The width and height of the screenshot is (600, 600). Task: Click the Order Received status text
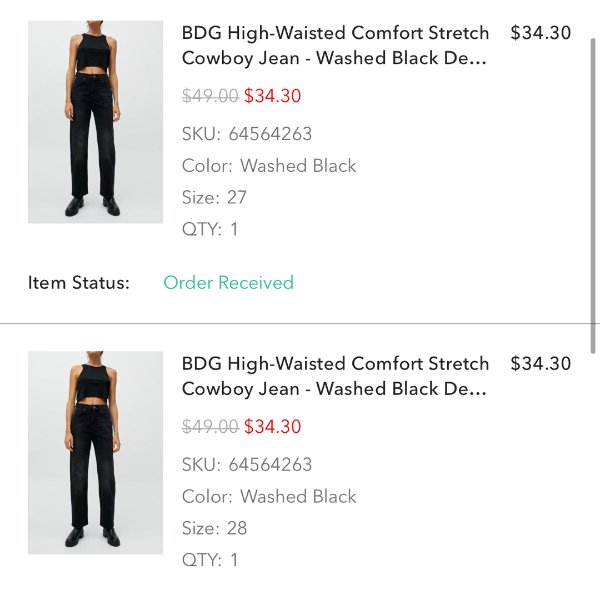[x=228, y=283]
